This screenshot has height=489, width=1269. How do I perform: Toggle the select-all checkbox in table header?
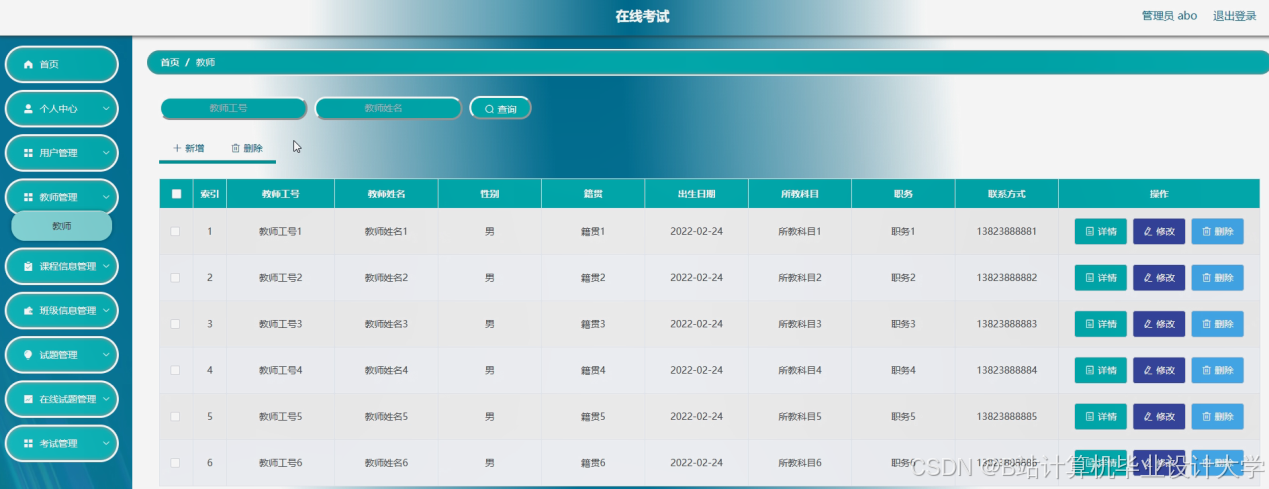(177, 194)
